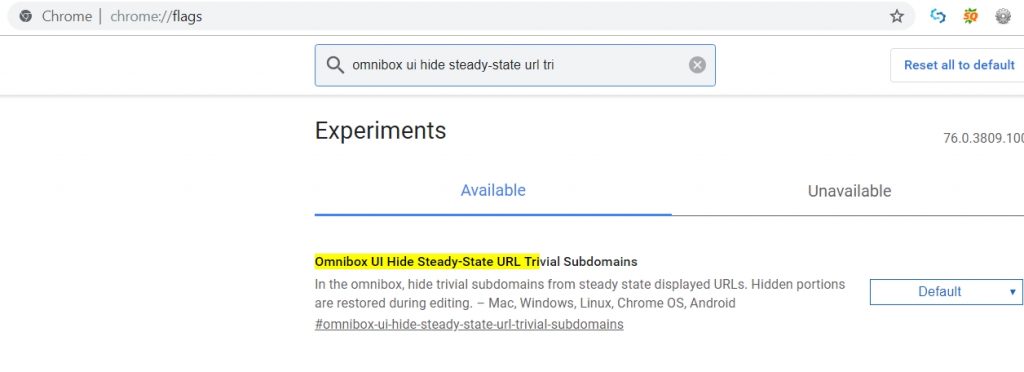Open the orange SQ extension icon
The height and width of the screenshot is (372, 1024).
point(970,16)
